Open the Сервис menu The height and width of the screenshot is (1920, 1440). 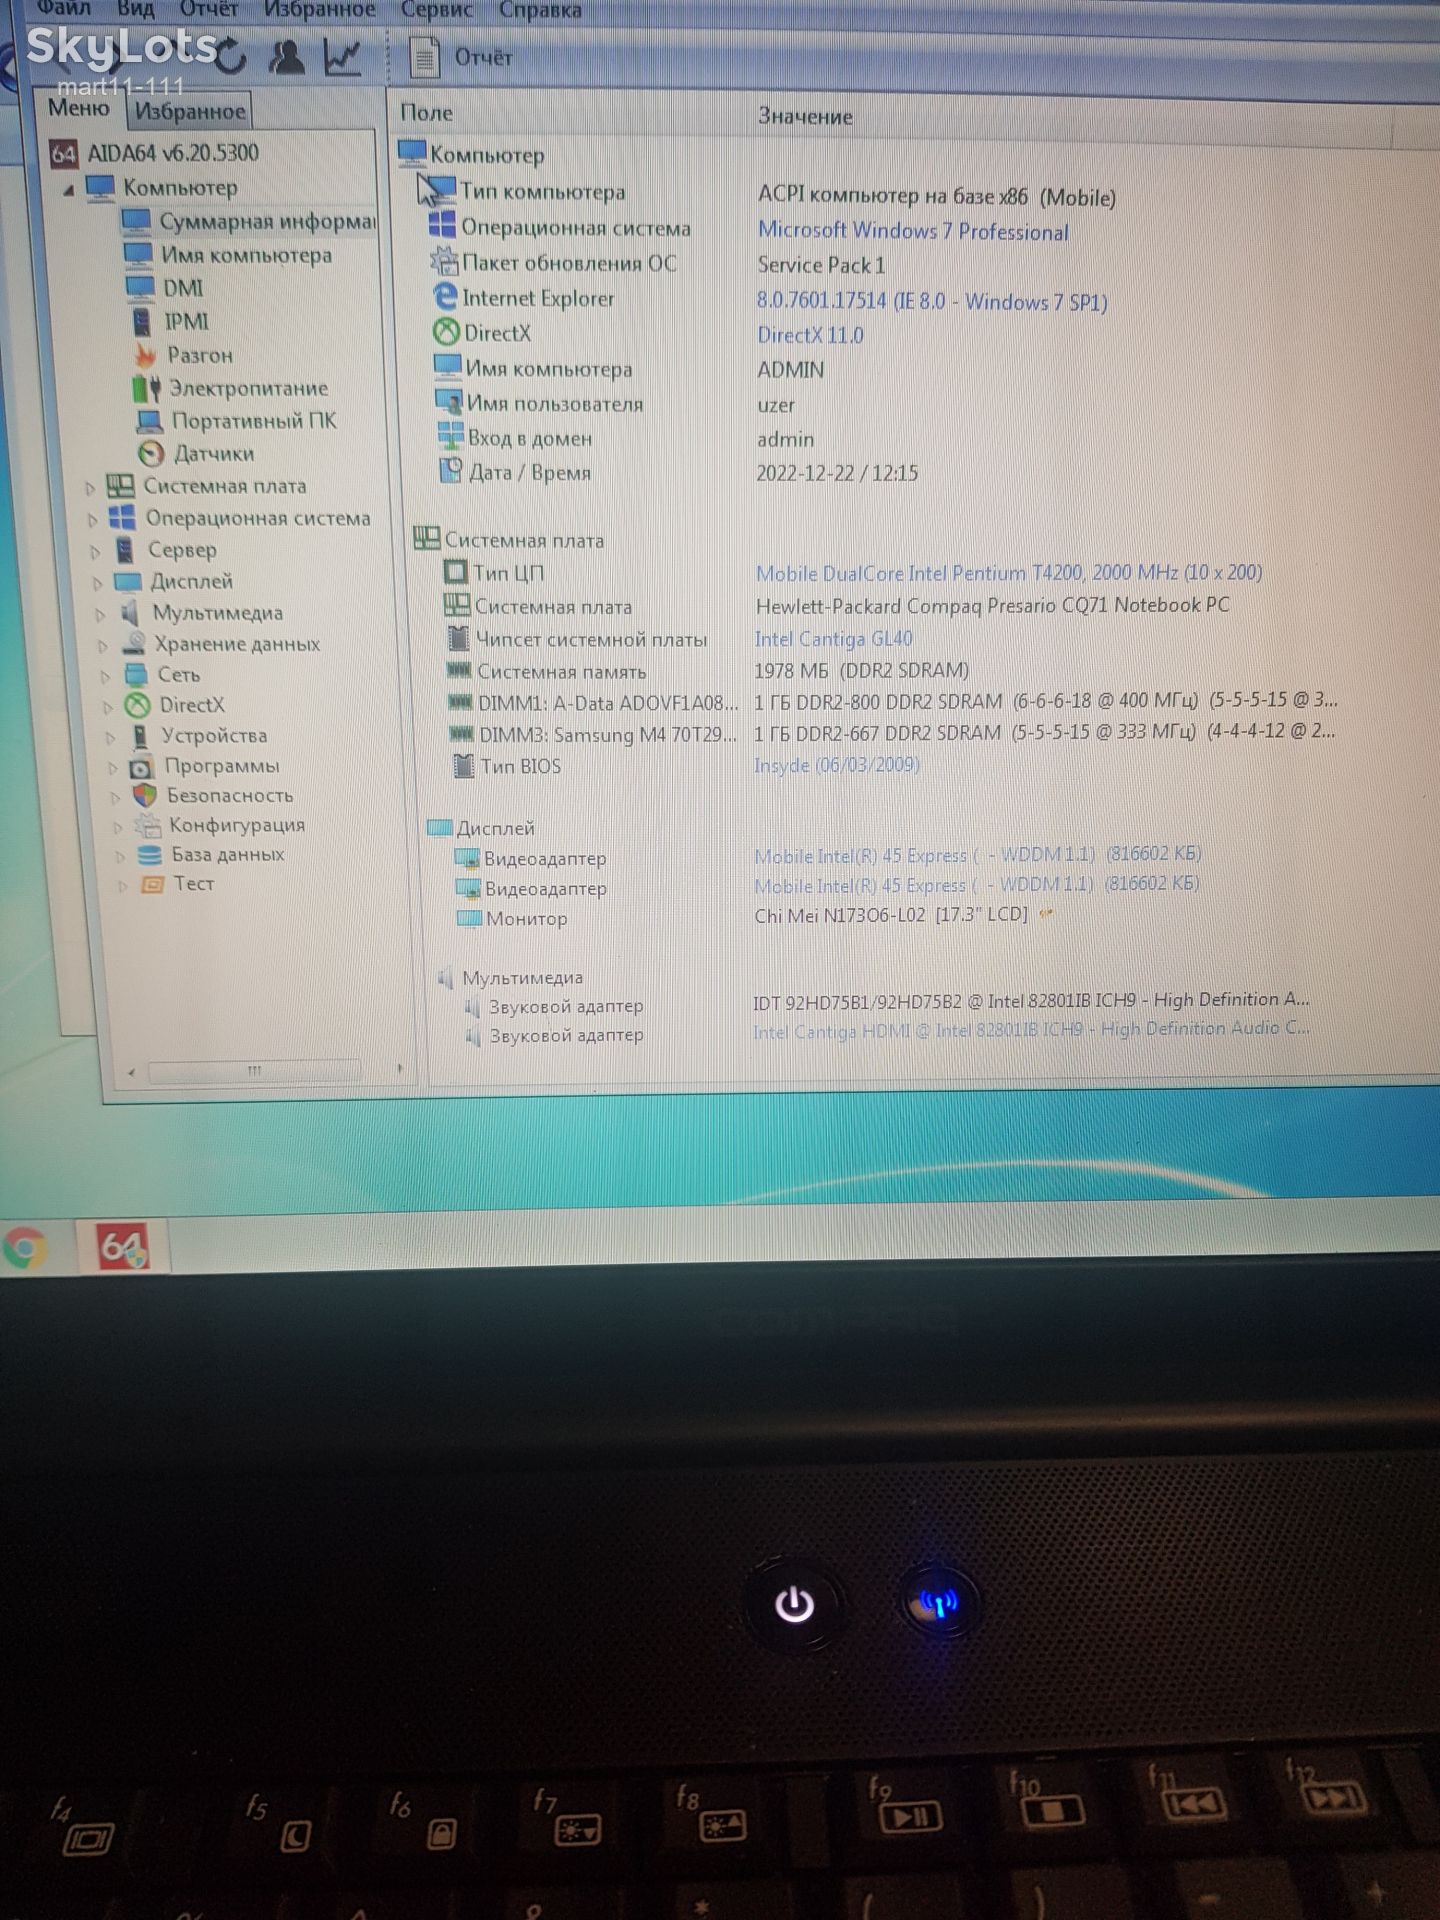click(x=436, y=10)
